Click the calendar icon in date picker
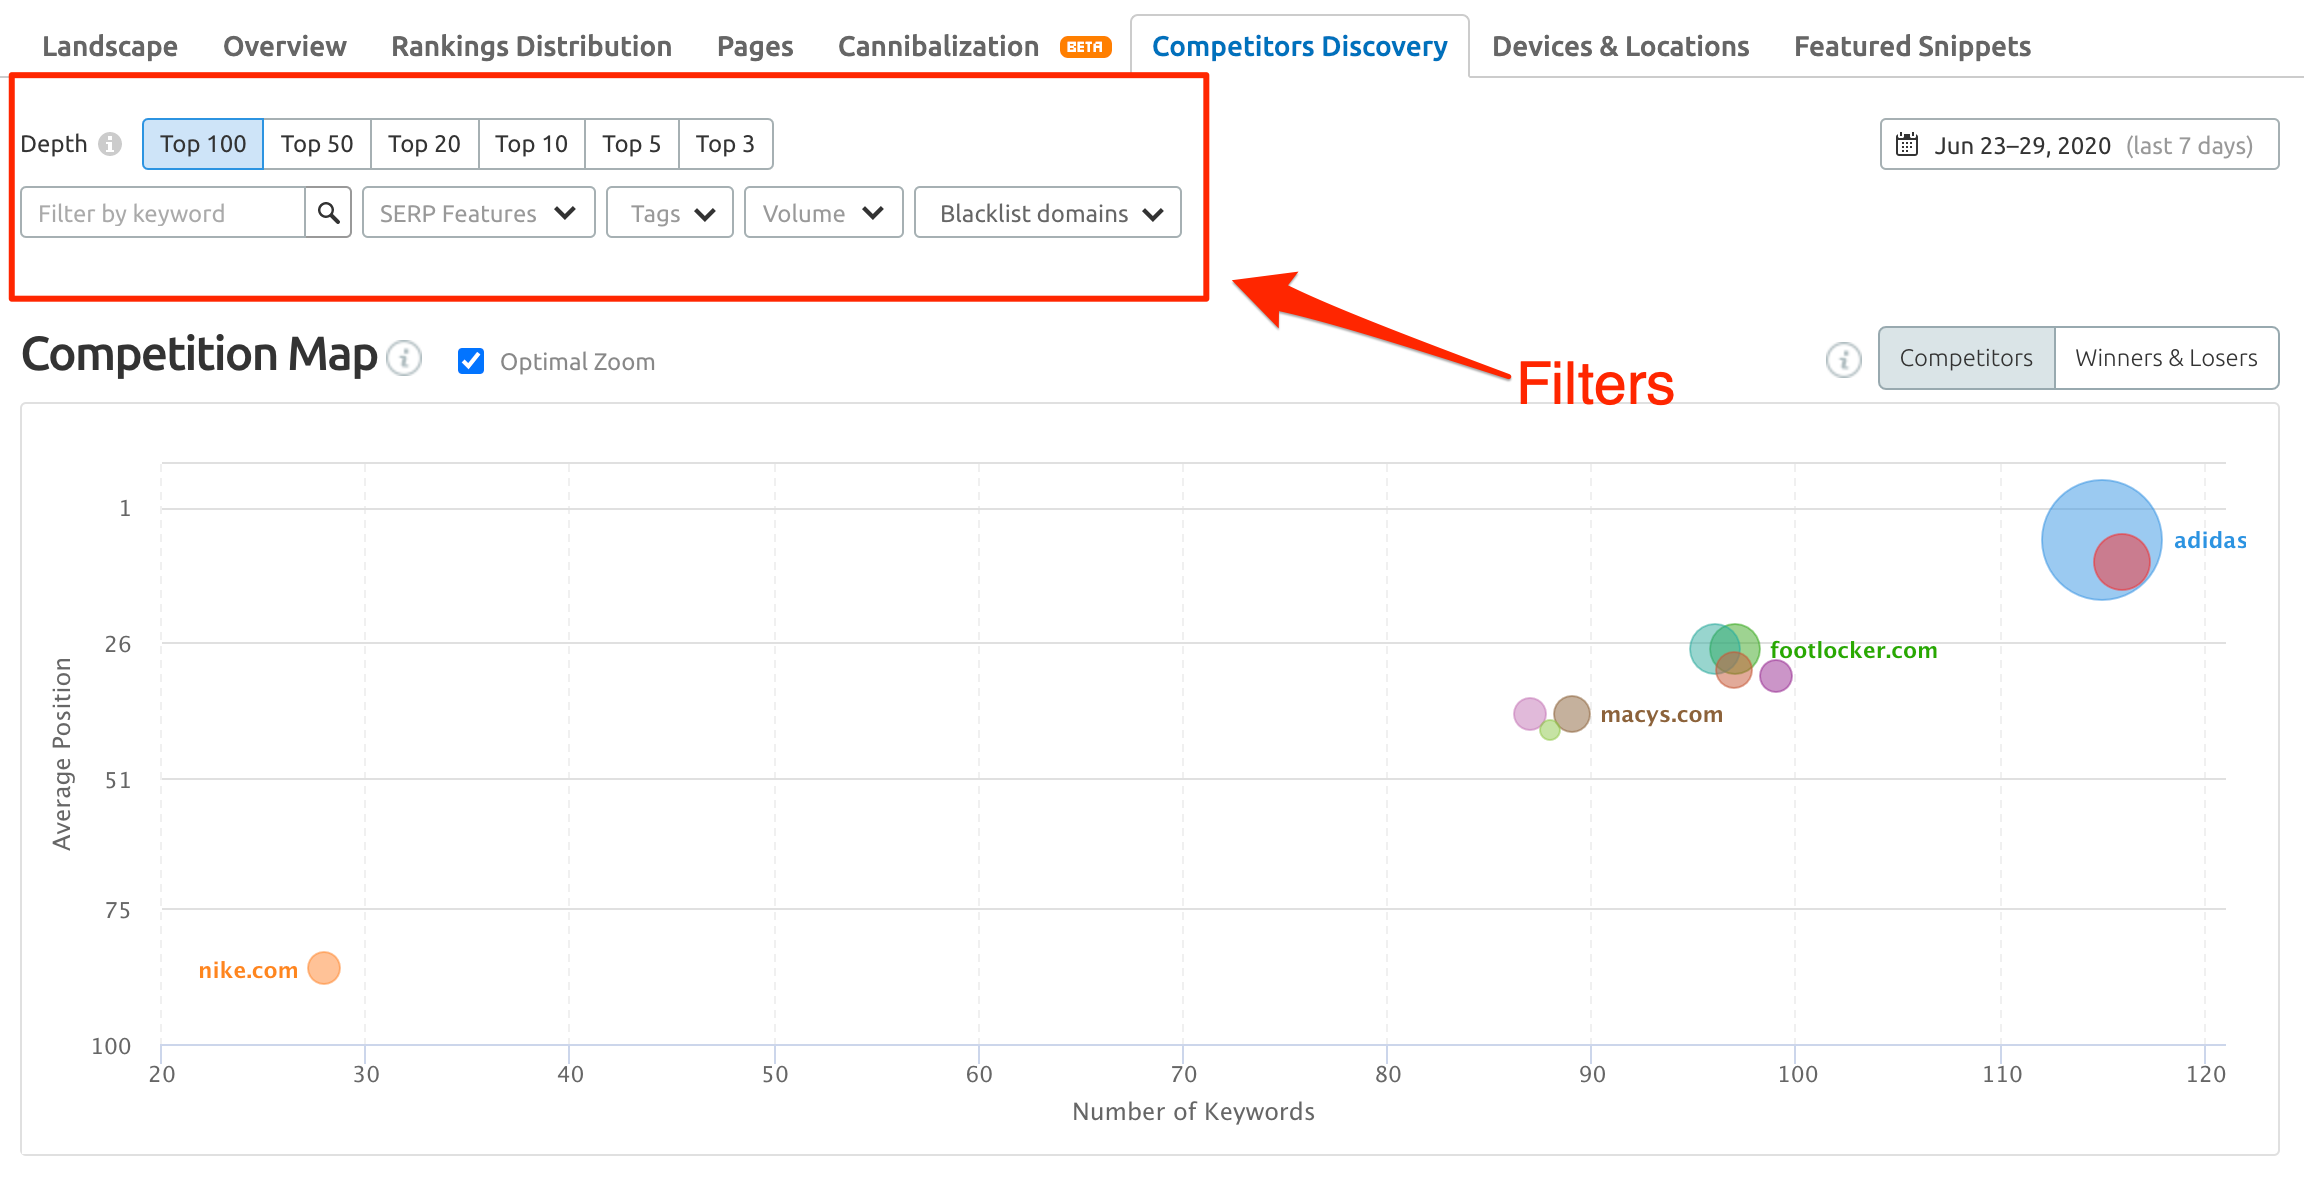The height and width of the screenshot is (1200, 2304). (1907, 144)
